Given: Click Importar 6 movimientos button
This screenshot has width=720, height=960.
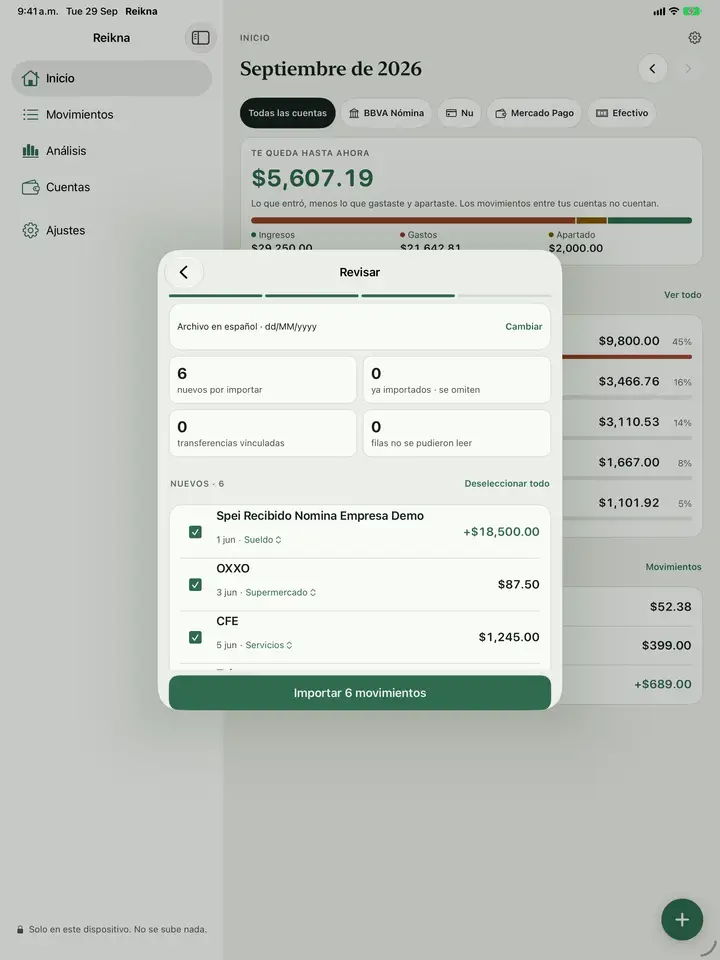Looking at the screenshot, I should [360, 693].
